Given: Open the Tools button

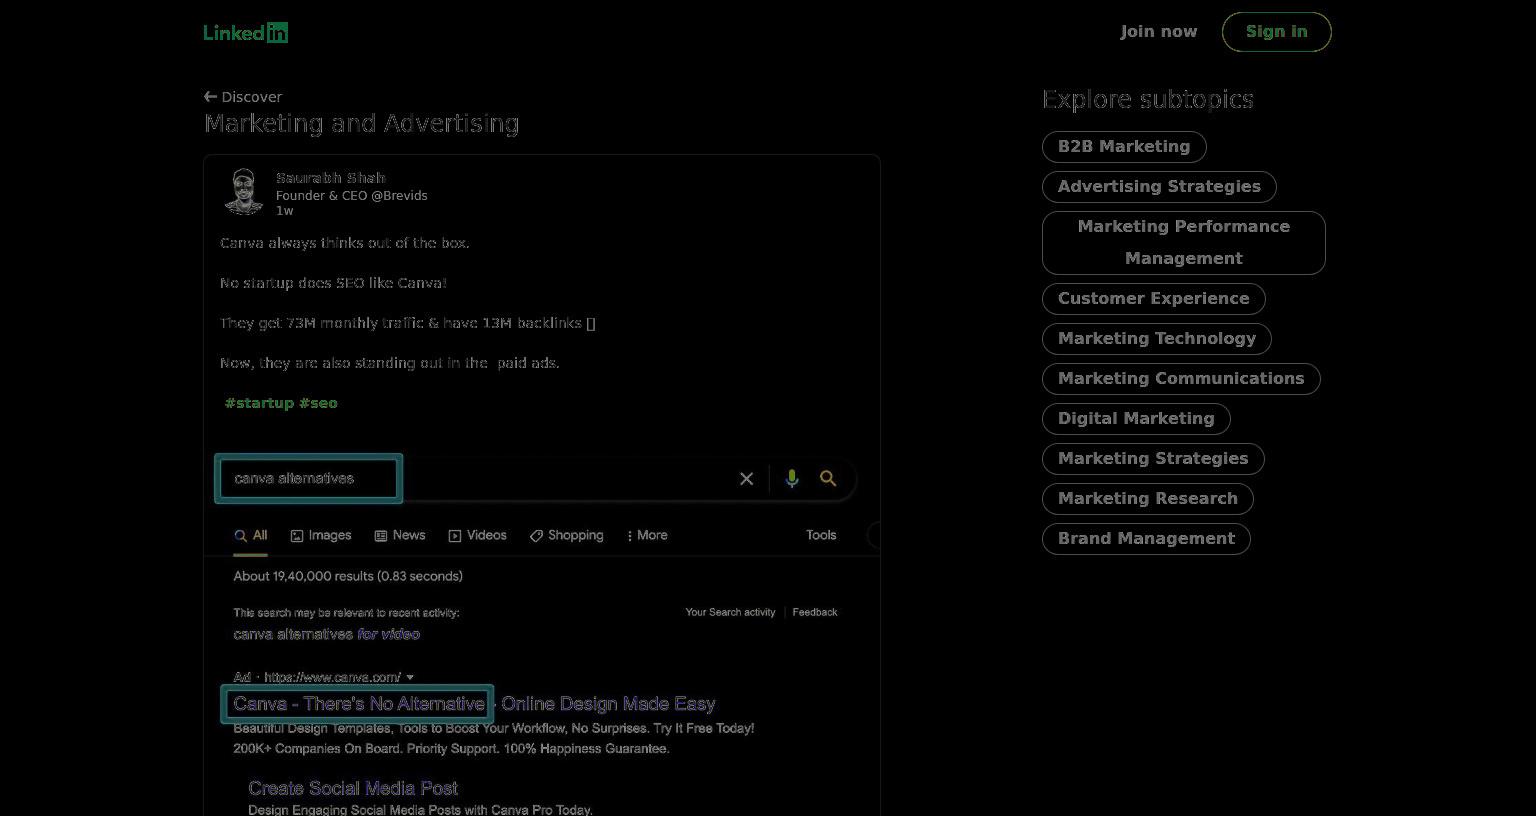Looking at the screenshot, I should pyautogui.click(x=821, y=535).
